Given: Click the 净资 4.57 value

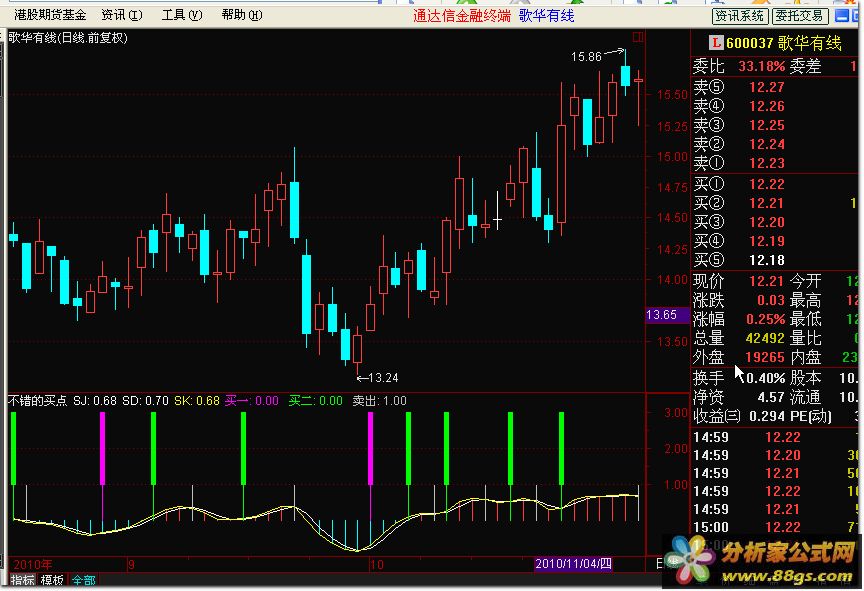Looking at the screenshot, I should [x=771, y=397].
